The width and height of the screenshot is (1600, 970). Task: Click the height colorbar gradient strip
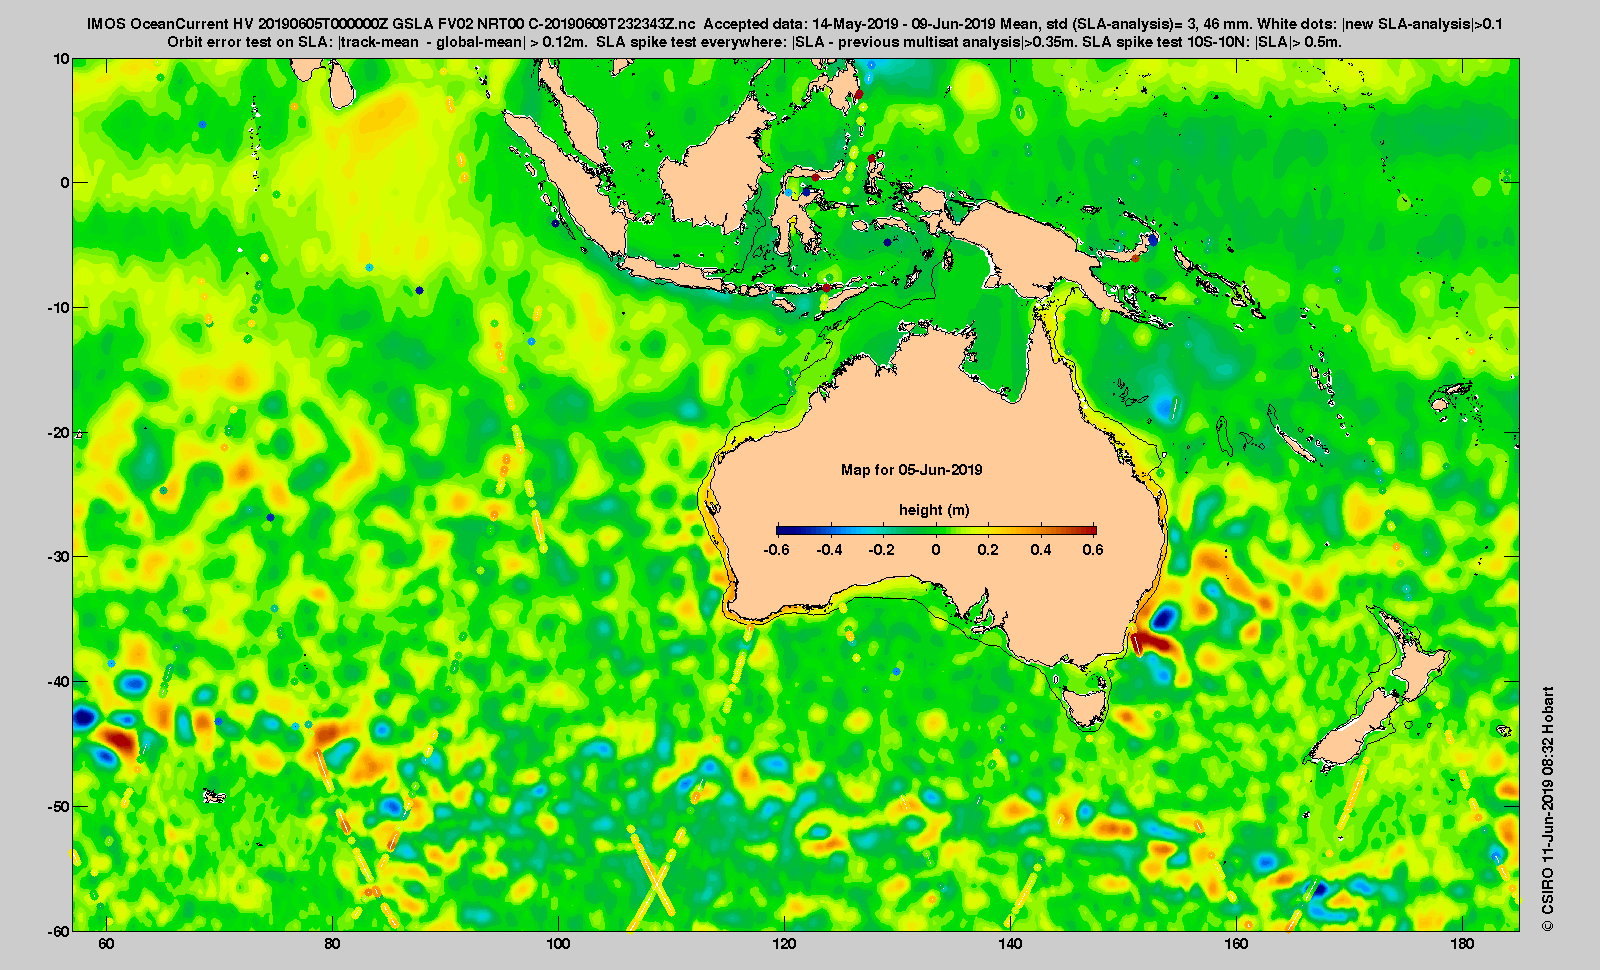[x=936, y=530]
